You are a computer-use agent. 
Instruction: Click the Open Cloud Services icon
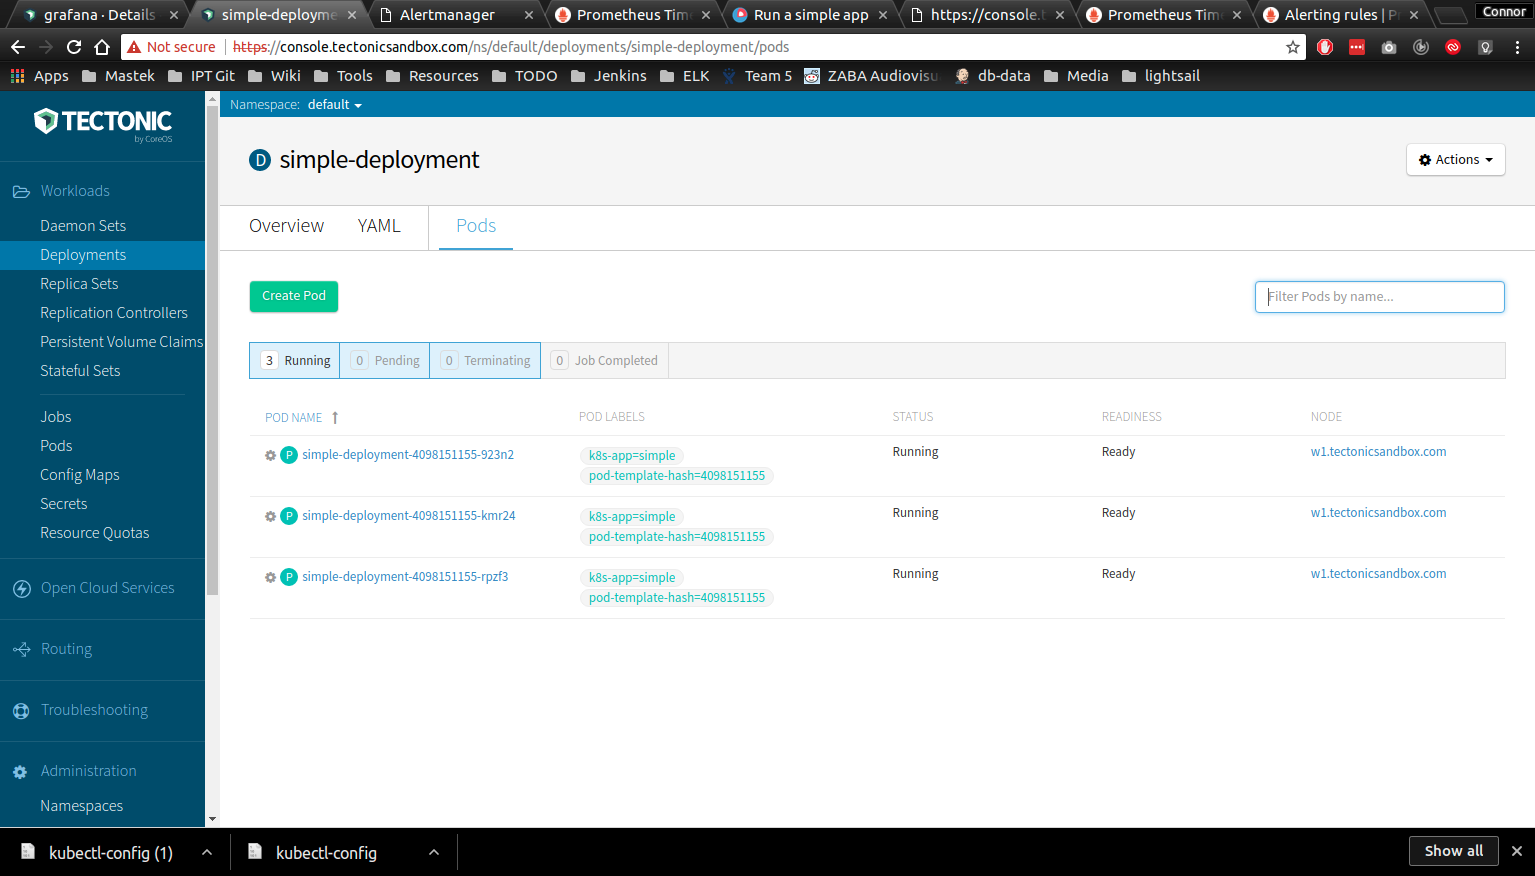(21, 589)
